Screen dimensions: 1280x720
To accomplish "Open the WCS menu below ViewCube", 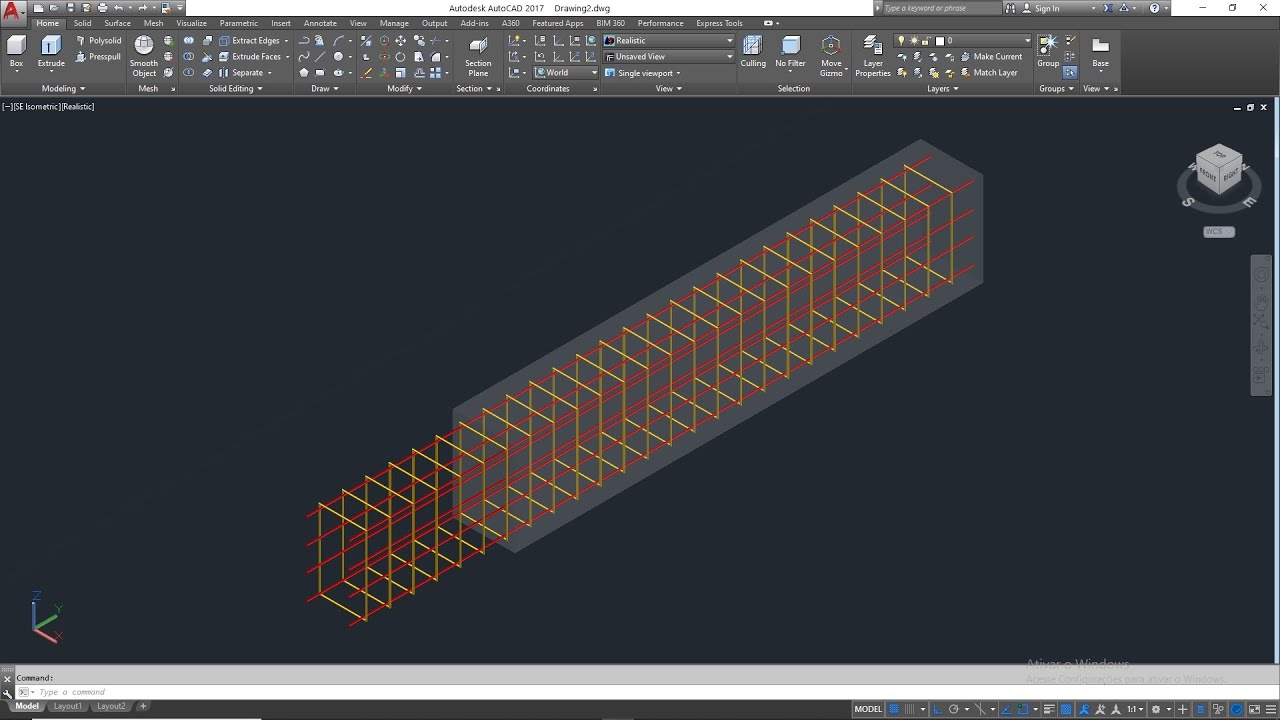I will pos(1219,231).
